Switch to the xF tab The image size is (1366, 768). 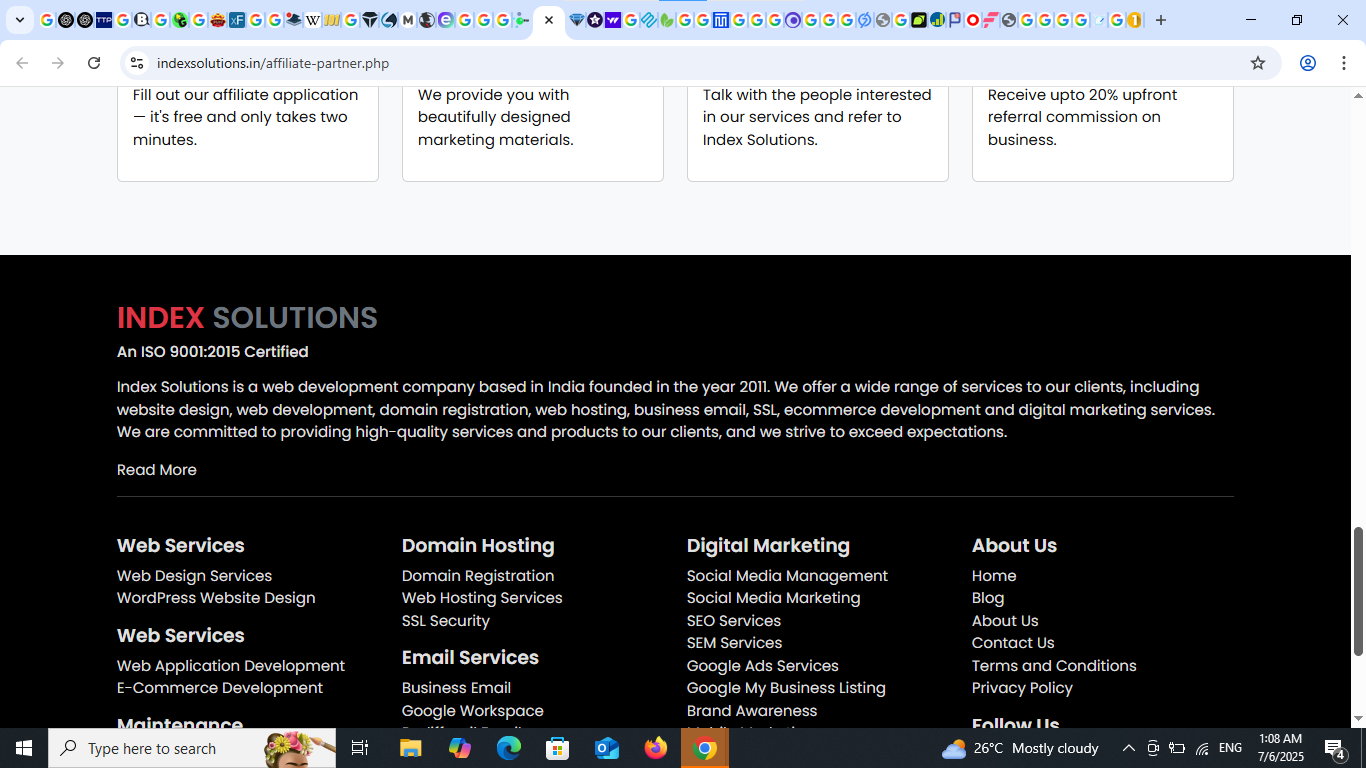pyautogui.click(x=237, y=20)
